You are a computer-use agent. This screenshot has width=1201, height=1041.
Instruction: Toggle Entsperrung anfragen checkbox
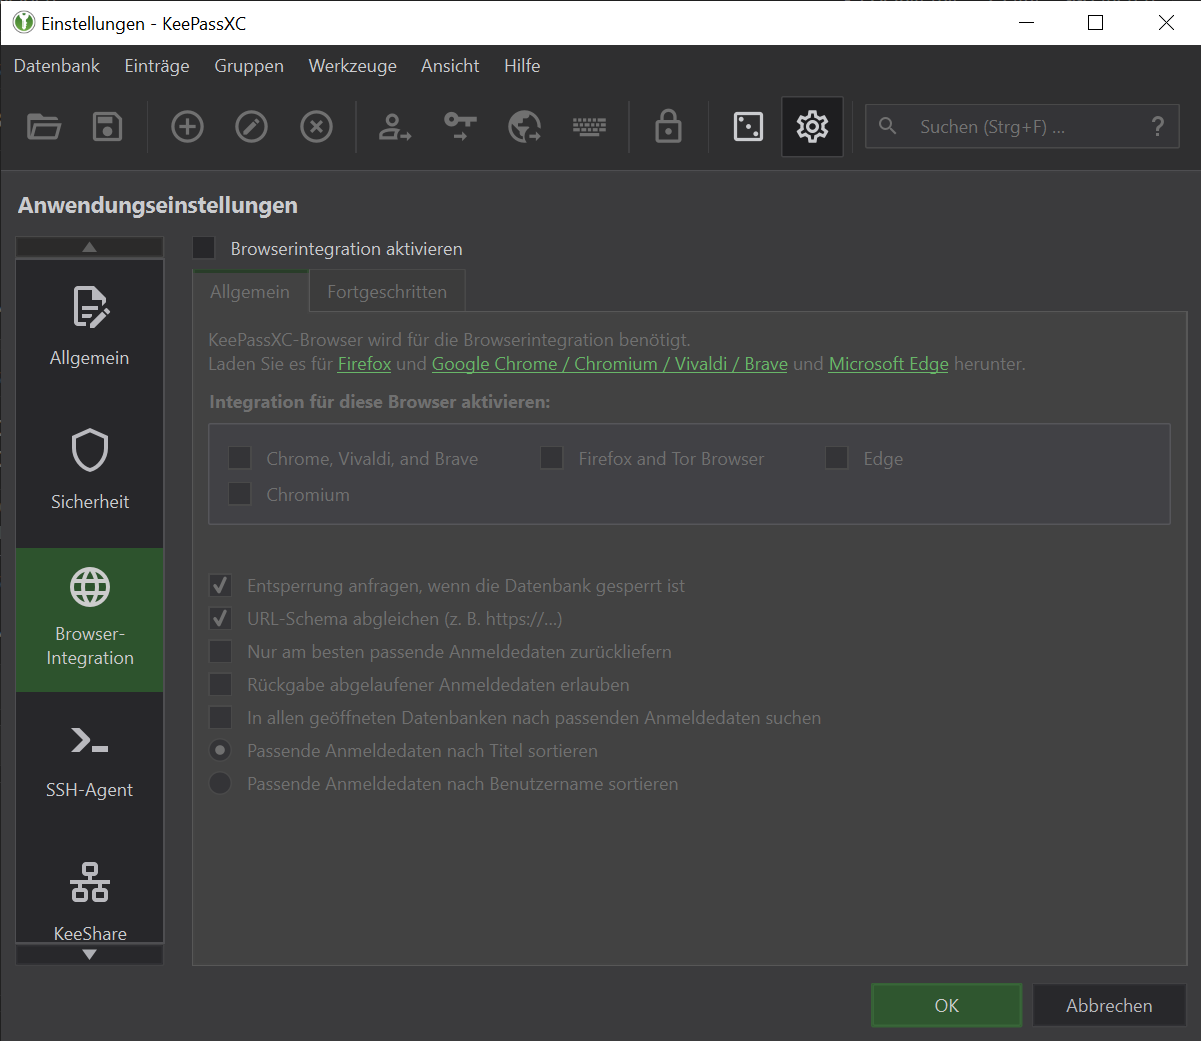tap(221, 586)
